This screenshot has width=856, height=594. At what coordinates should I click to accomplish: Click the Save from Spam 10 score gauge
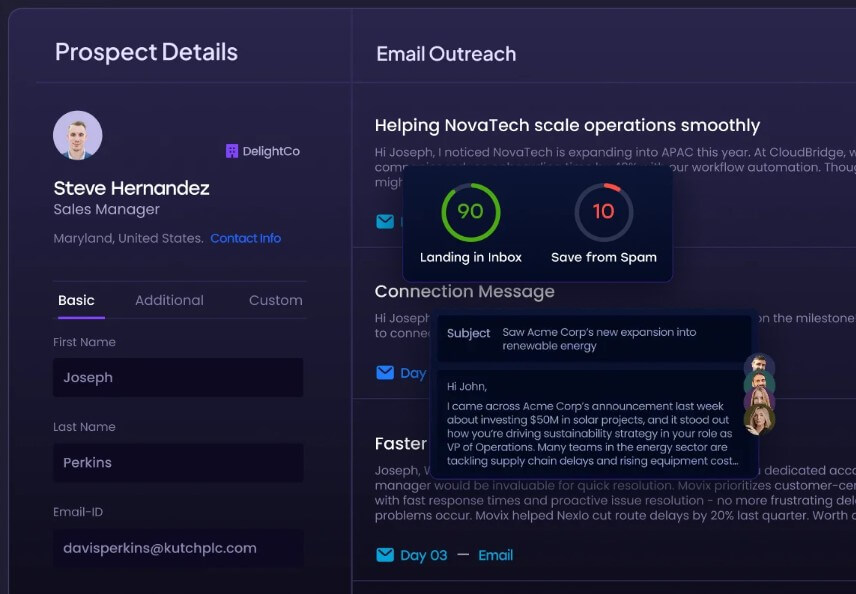604,212
